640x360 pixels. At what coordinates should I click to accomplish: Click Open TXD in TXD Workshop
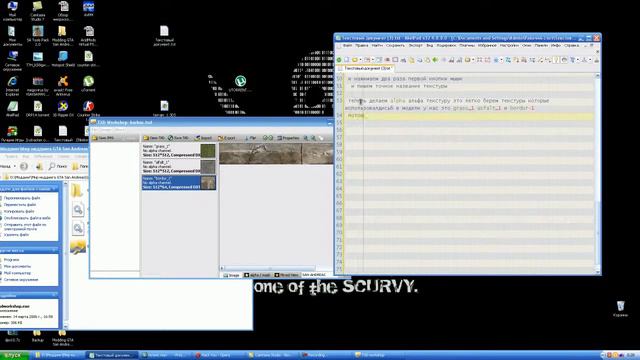click(x=154, y=138)
